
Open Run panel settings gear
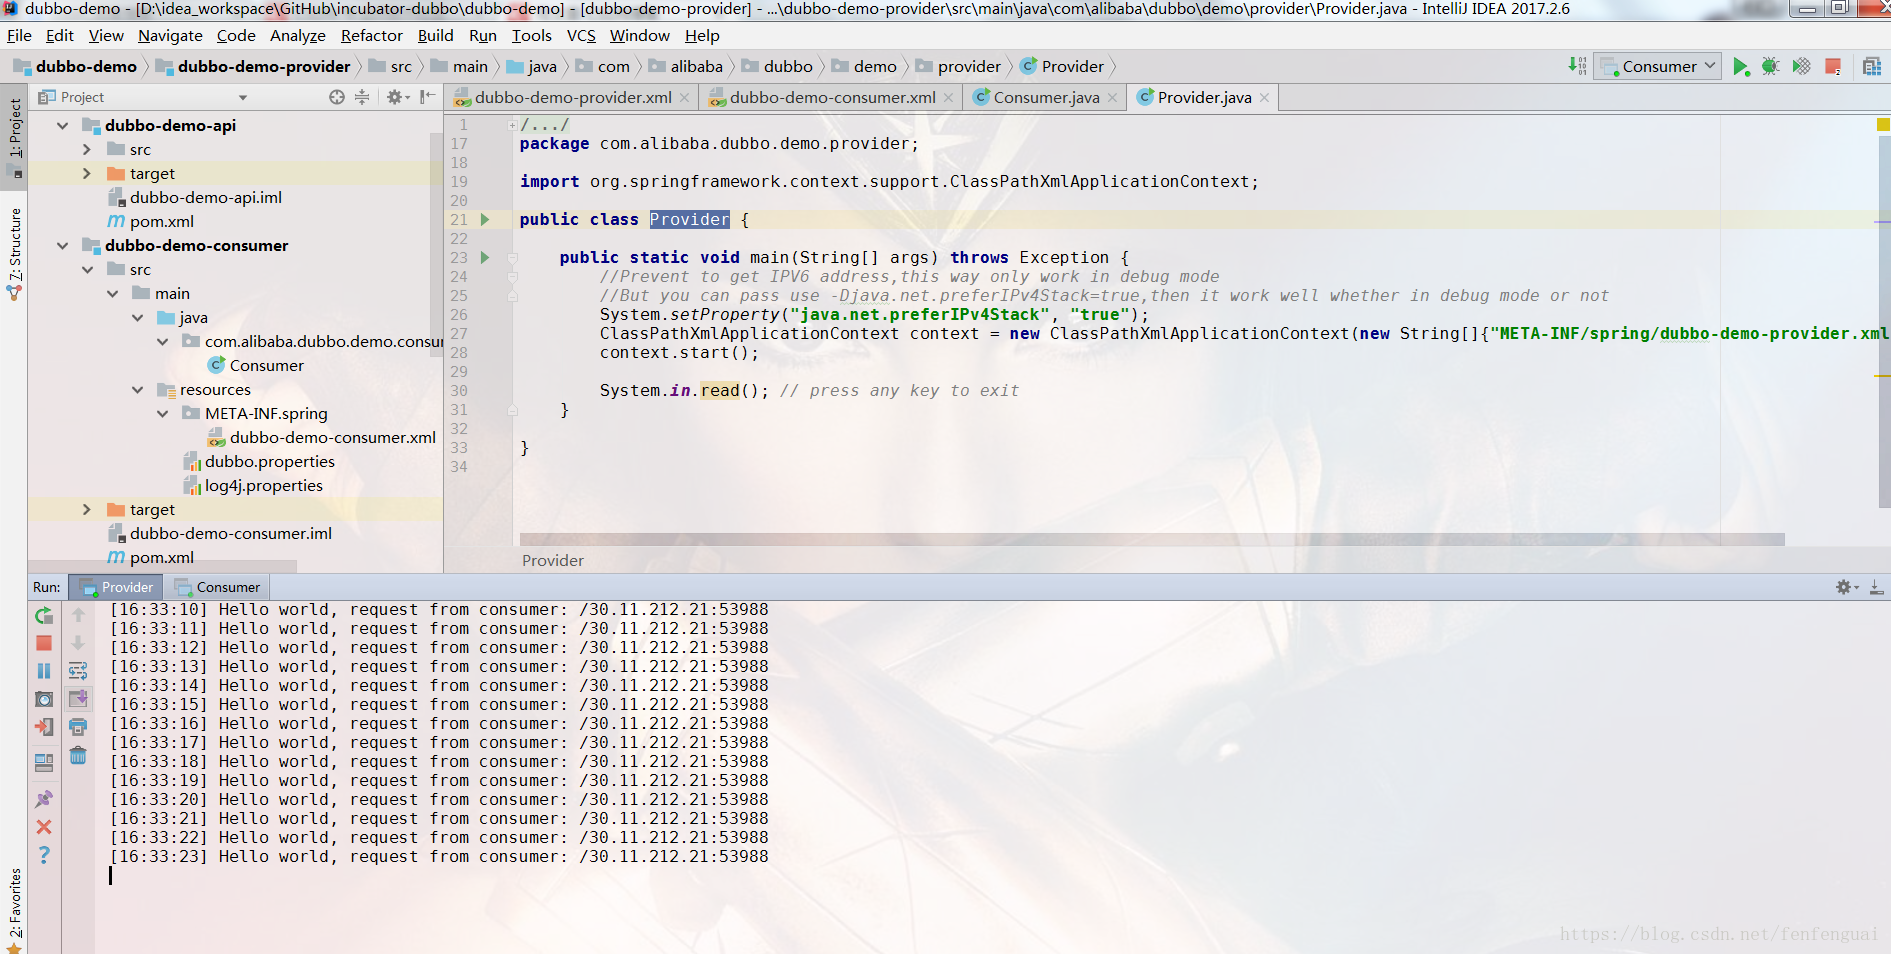point(1844,587)
